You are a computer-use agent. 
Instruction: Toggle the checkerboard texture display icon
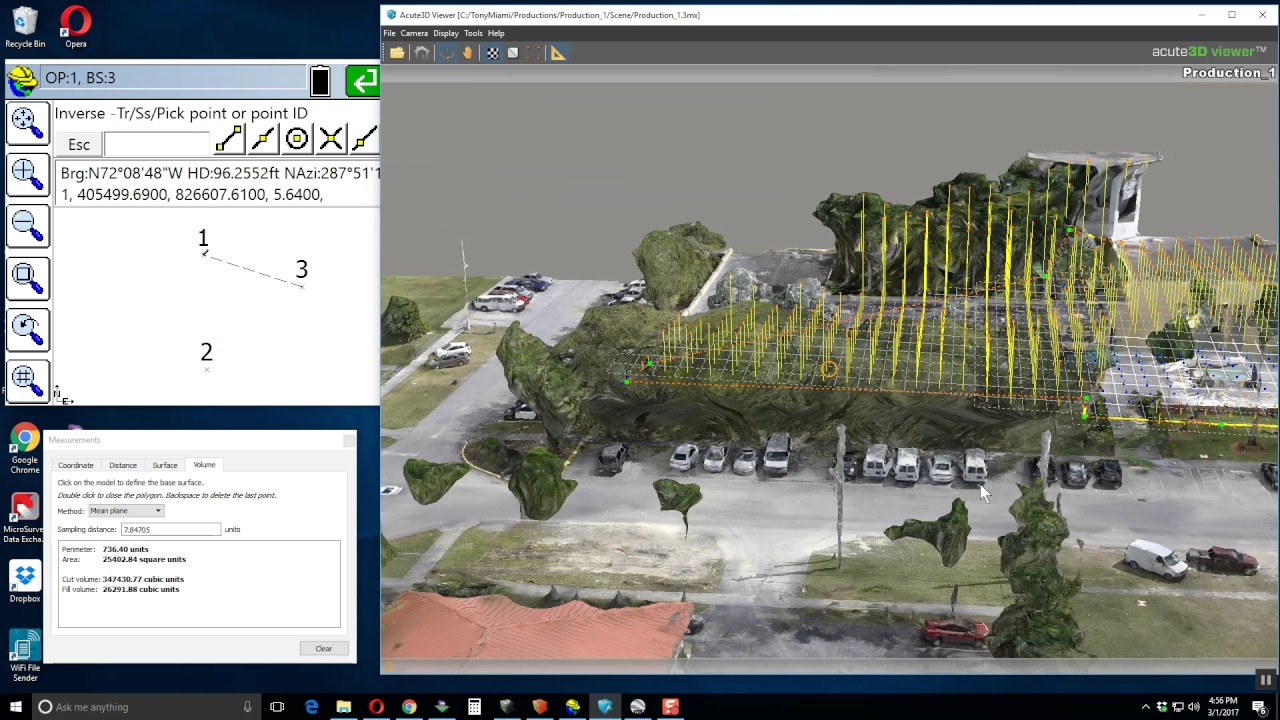493,53
